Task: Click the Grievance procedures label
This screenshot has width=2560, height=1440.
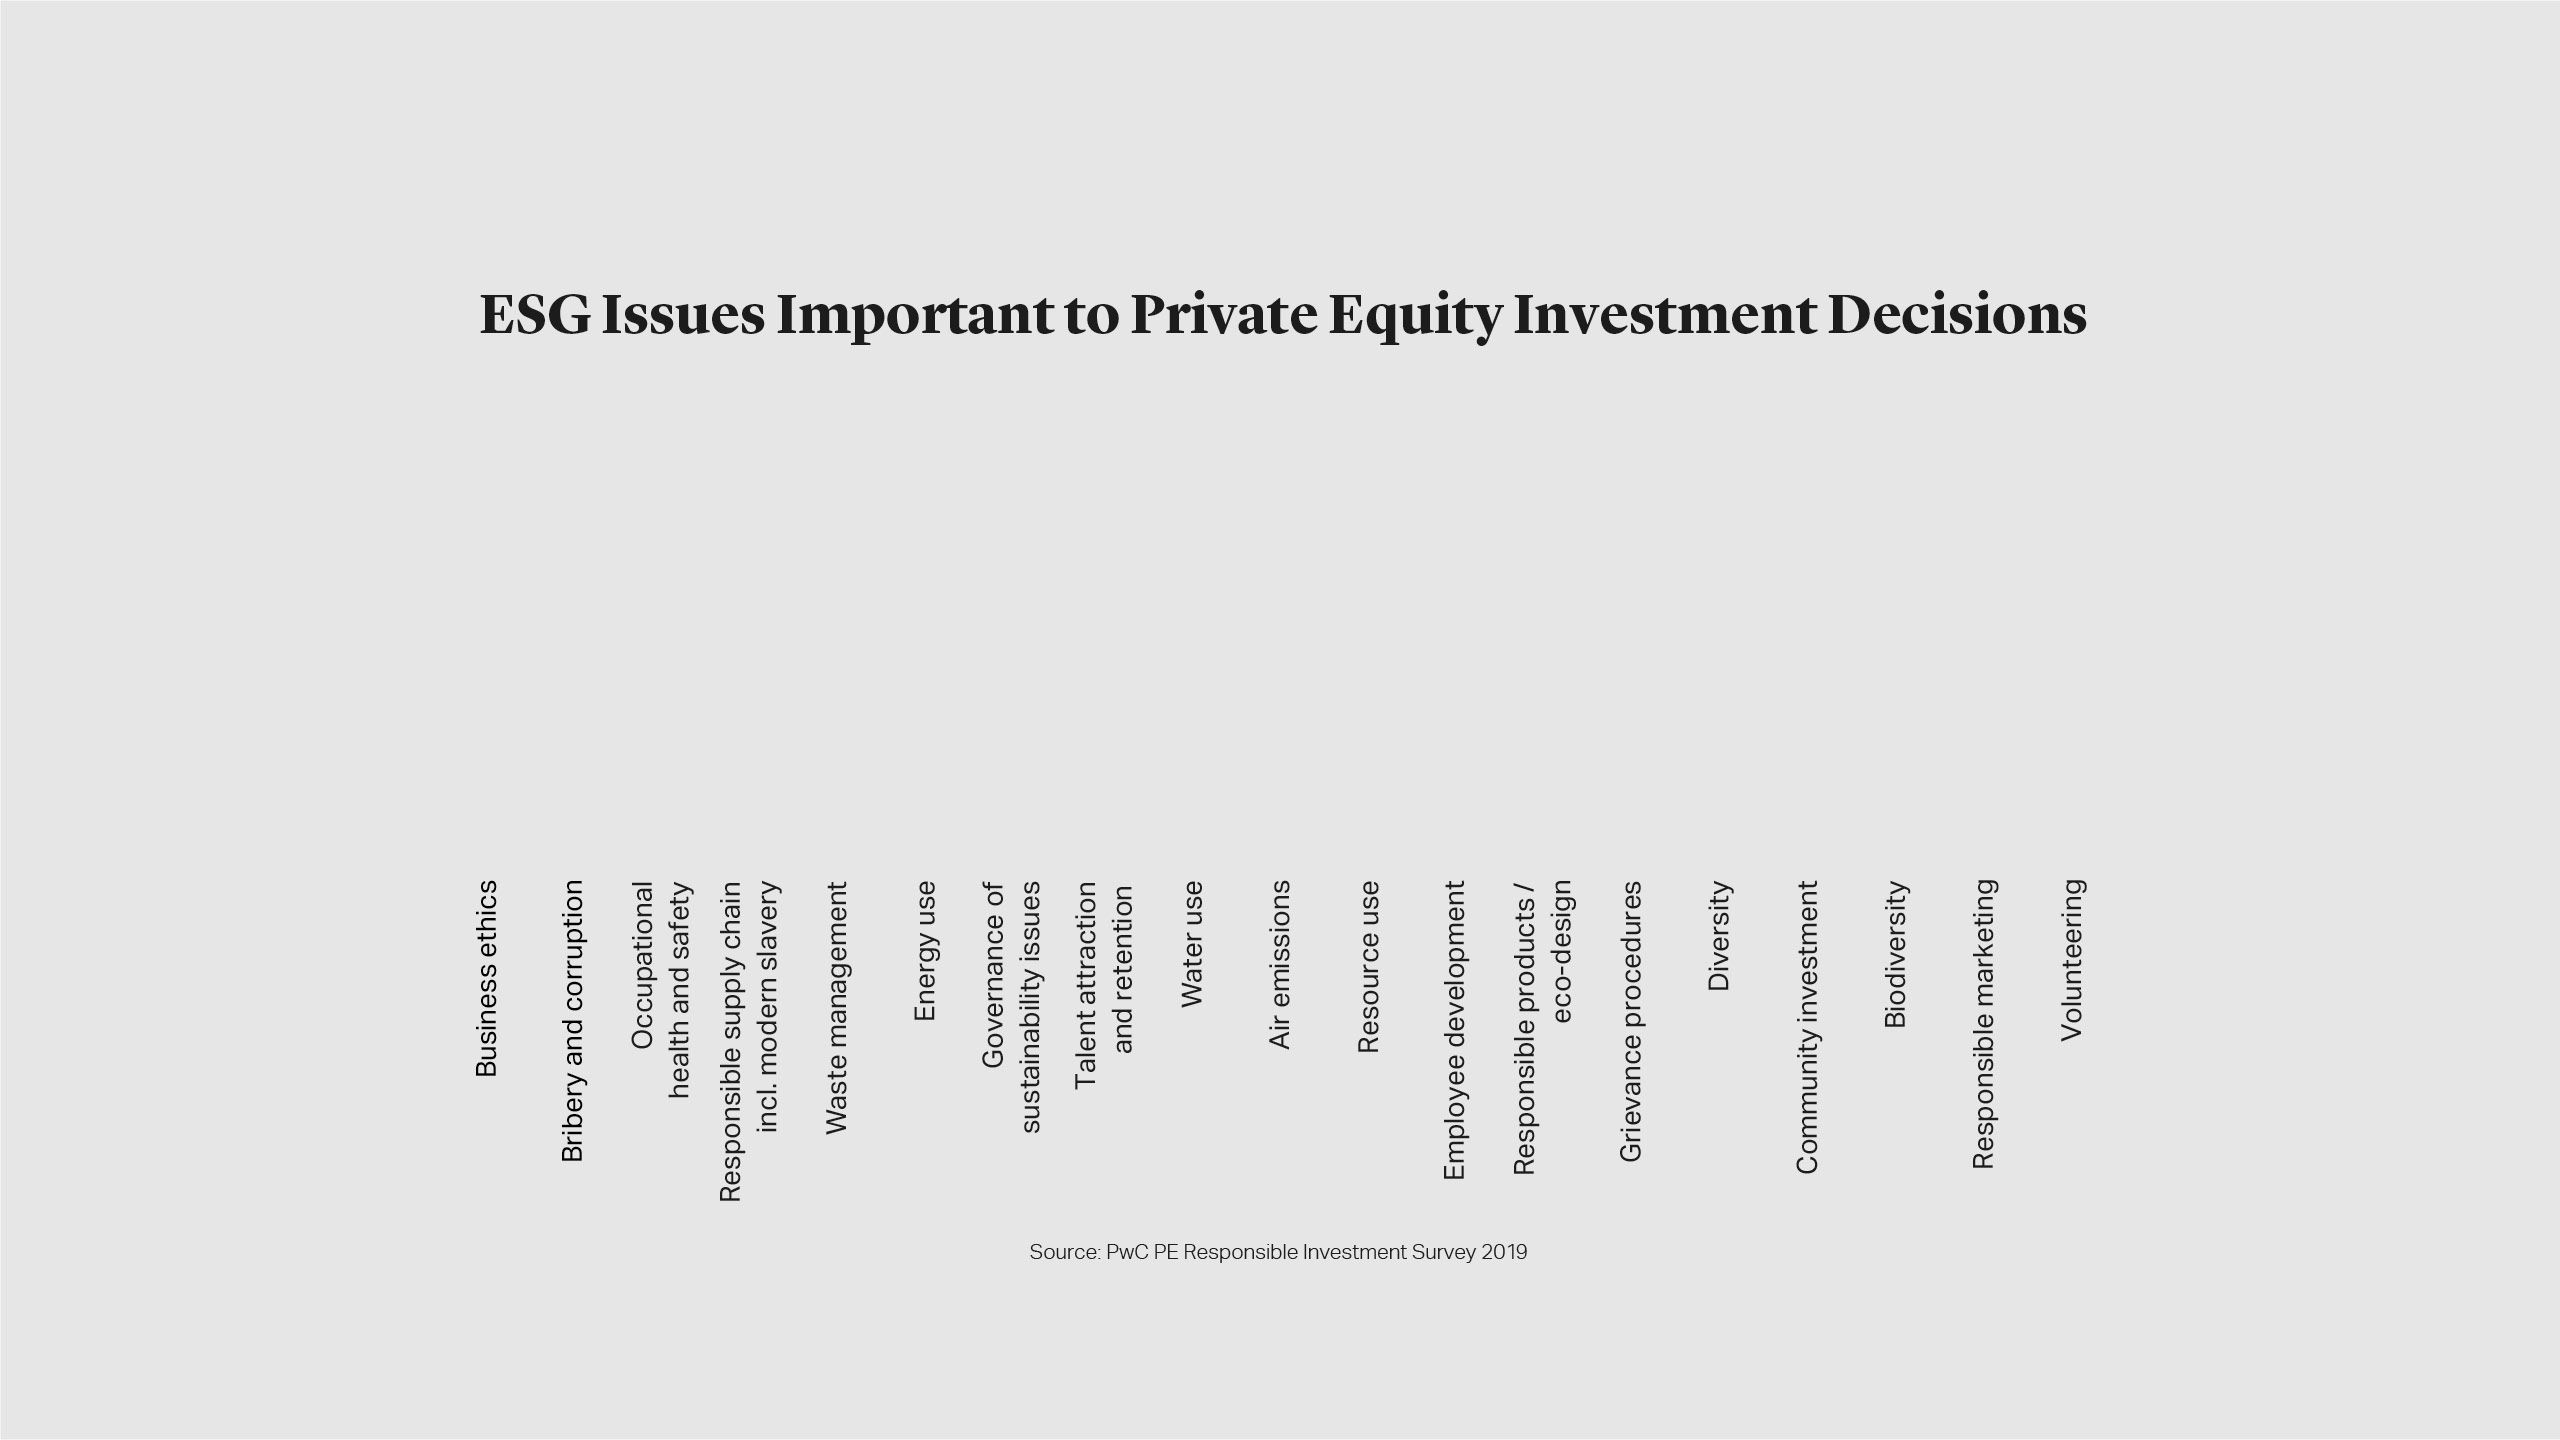Action: [1630, 1021]
